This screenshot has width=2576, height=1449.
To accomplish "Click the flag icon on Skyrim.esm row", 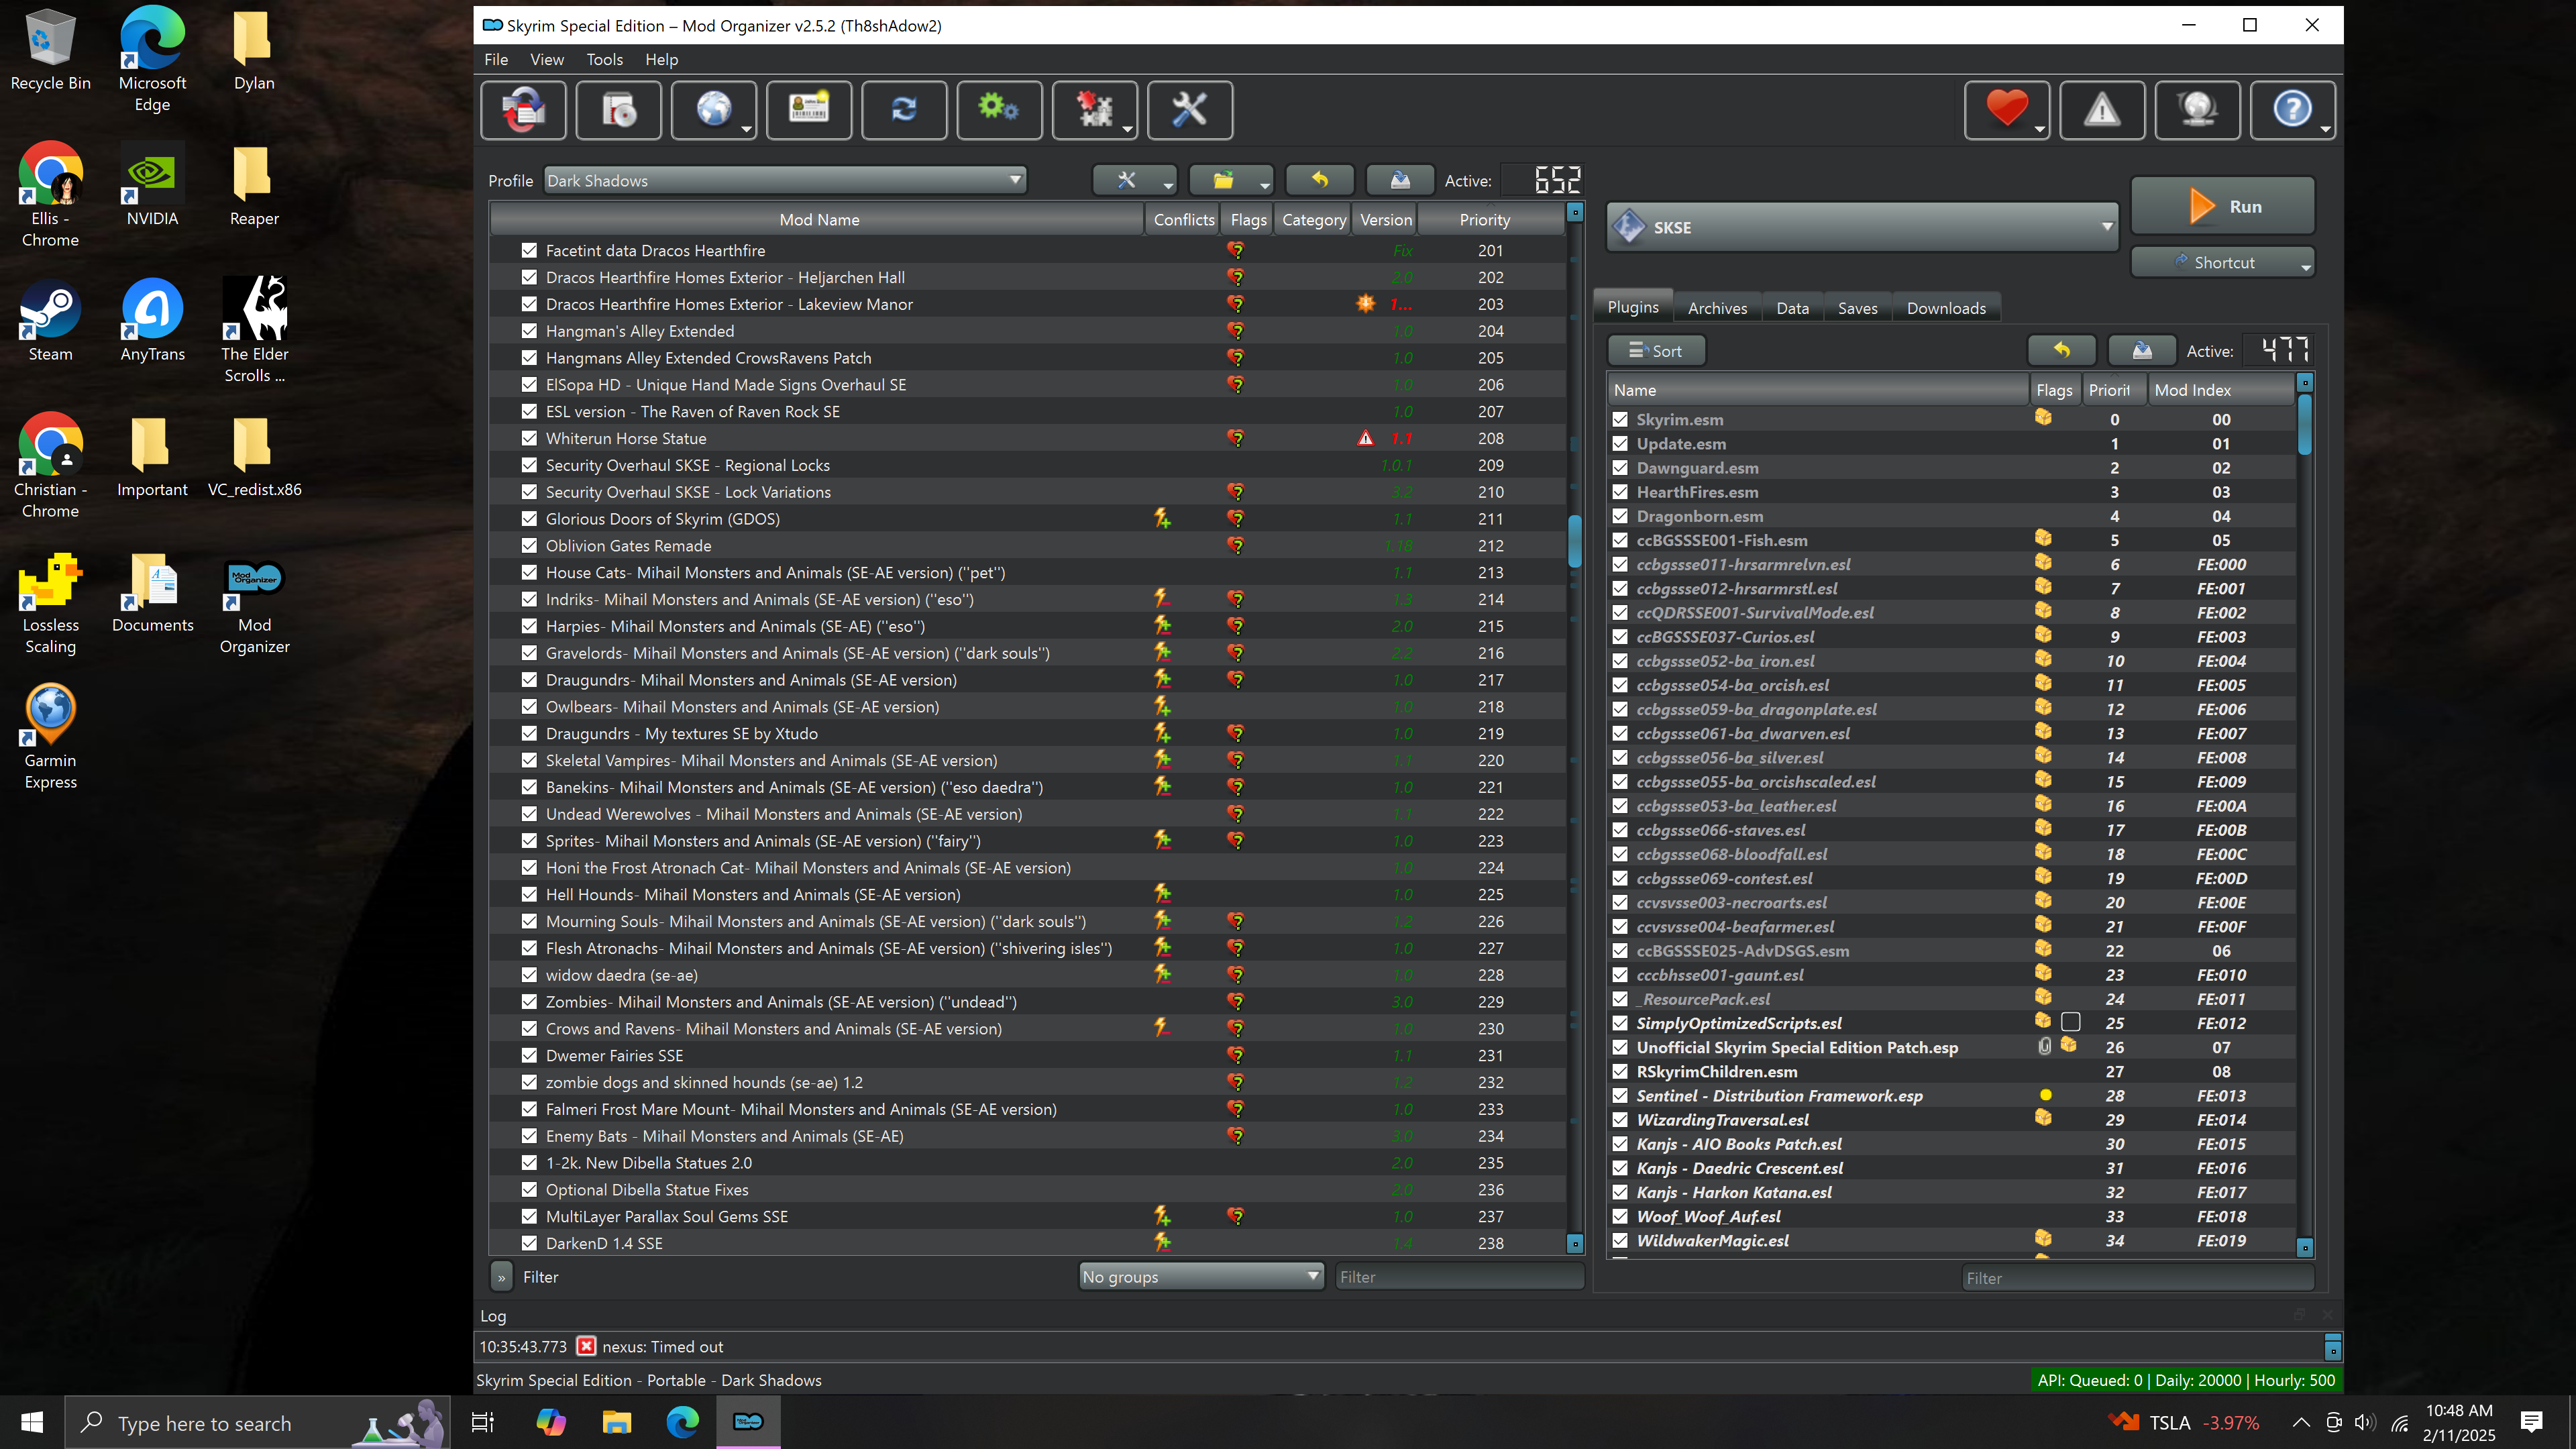I will [2043, 418].
